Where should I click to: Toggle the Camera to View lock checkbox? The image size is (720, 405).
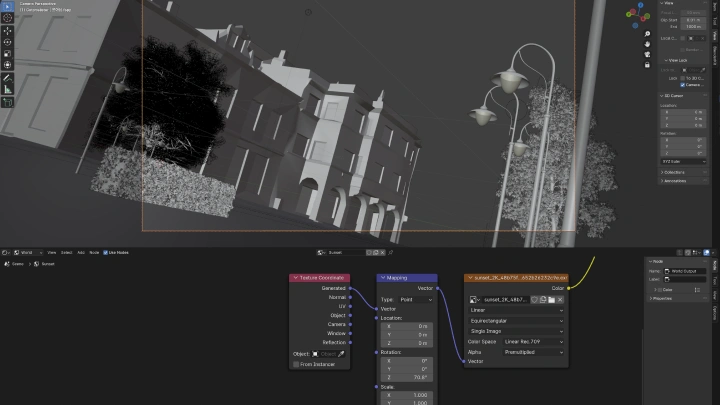click(683, 85)
